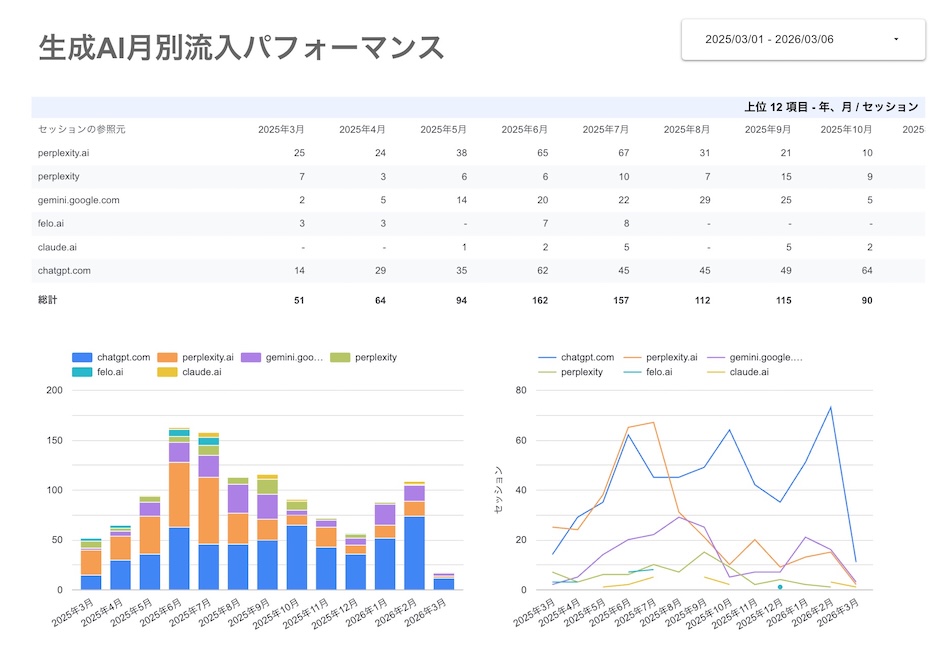Select the claude.ai row label in table
This screenshot has width=940, height=646.
(x=57, y=247)
